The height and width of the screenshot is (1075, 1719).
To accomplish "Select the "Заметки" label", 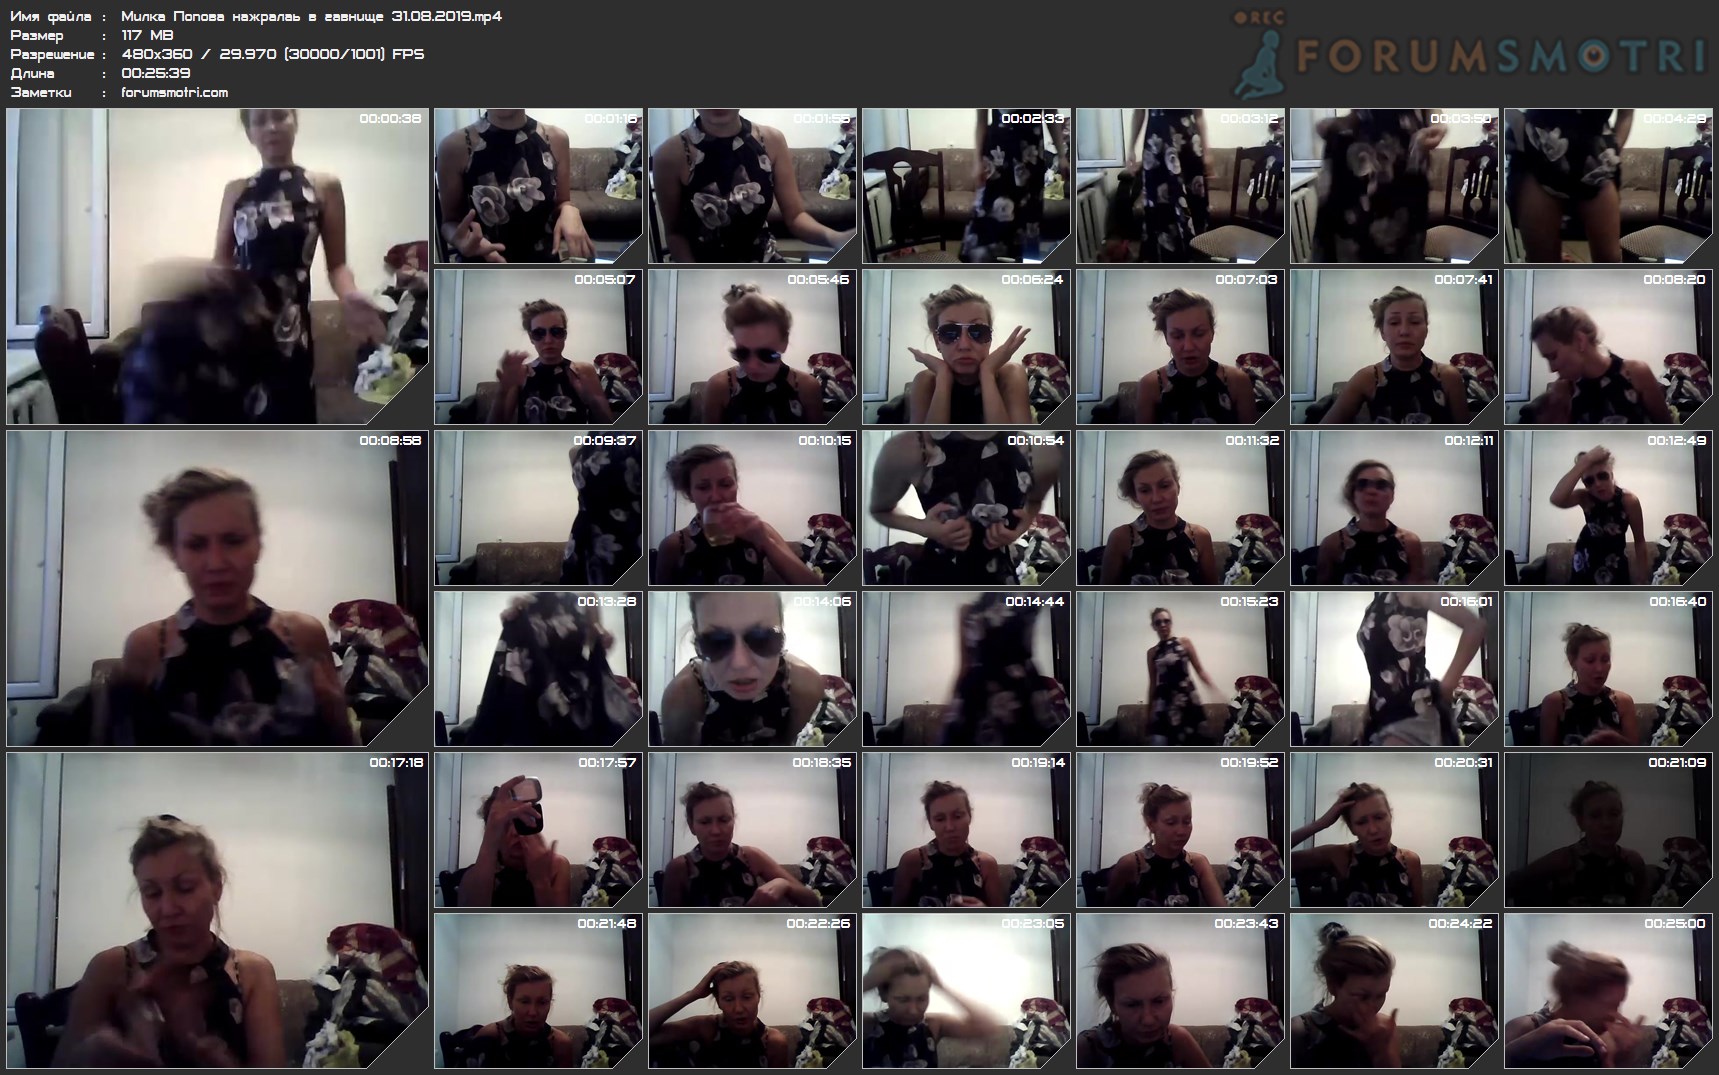I will [x=41, y=92].
